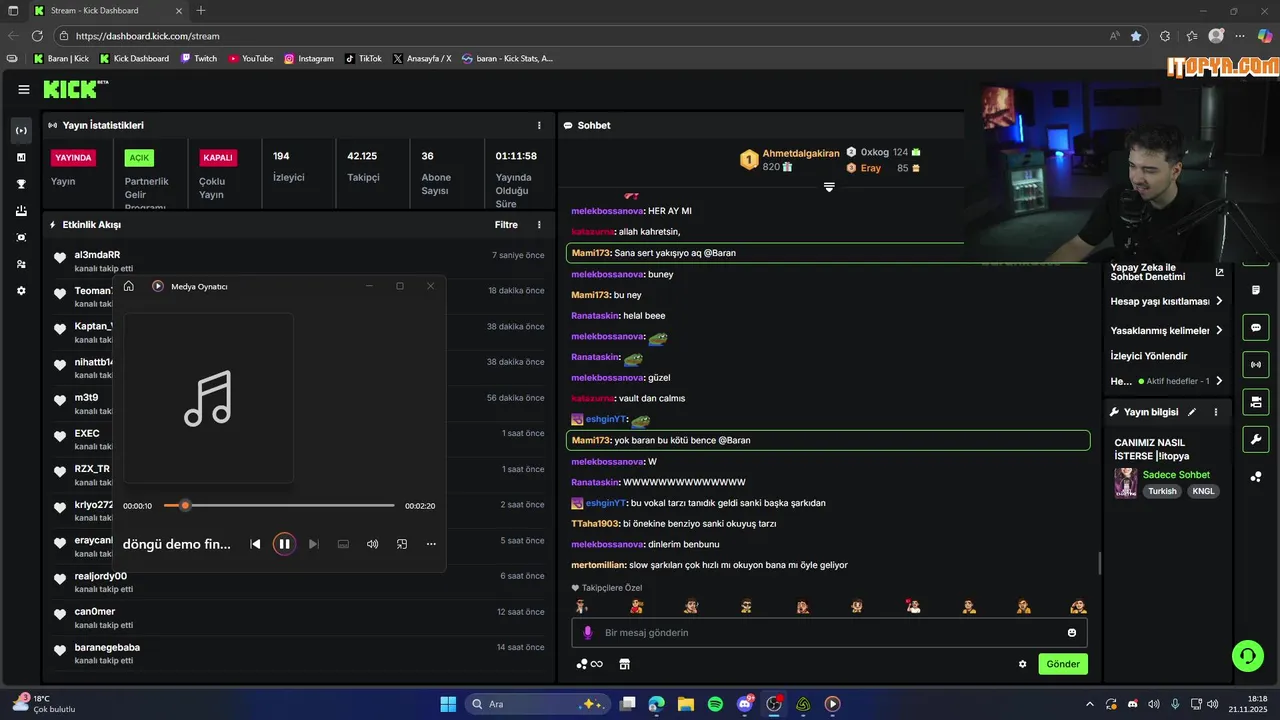The height and width of the screenshot is (720, 1280).
Task: Open the settings gear in Kick sidebar
Action: (x=21, y=291)
